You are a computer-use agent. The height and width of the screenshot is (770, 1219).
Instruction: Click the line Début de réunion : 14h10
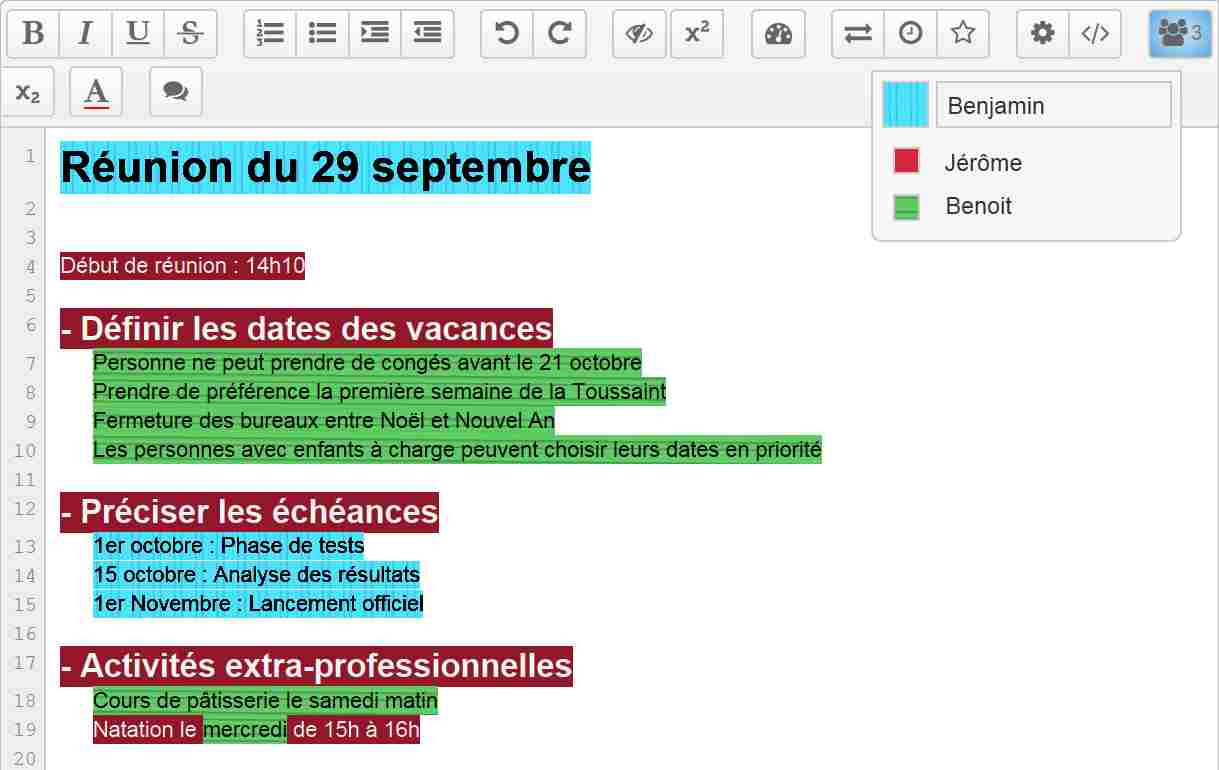point(182,266)
